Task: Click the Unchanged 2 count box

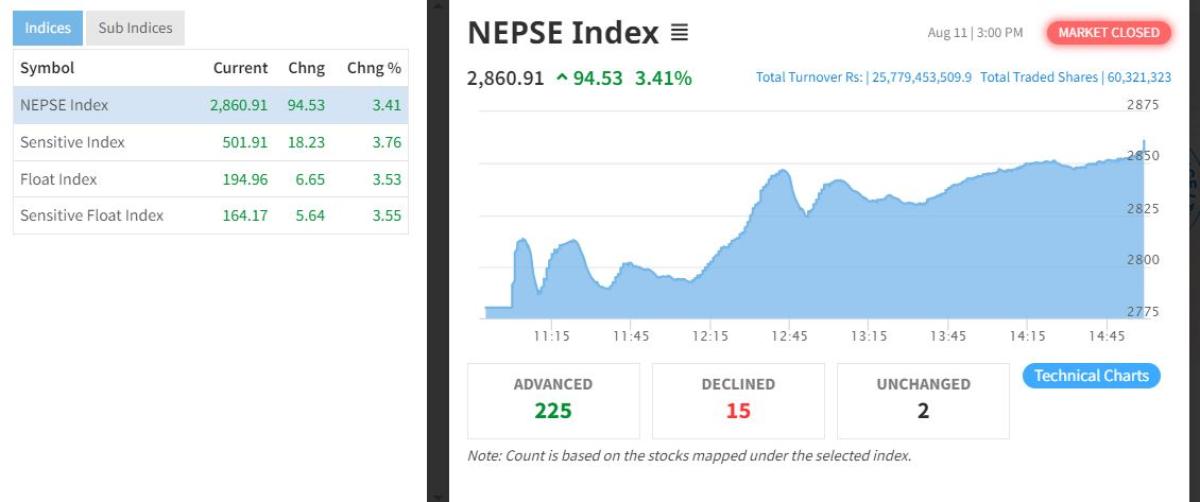Action: click(x=923, y=400)
